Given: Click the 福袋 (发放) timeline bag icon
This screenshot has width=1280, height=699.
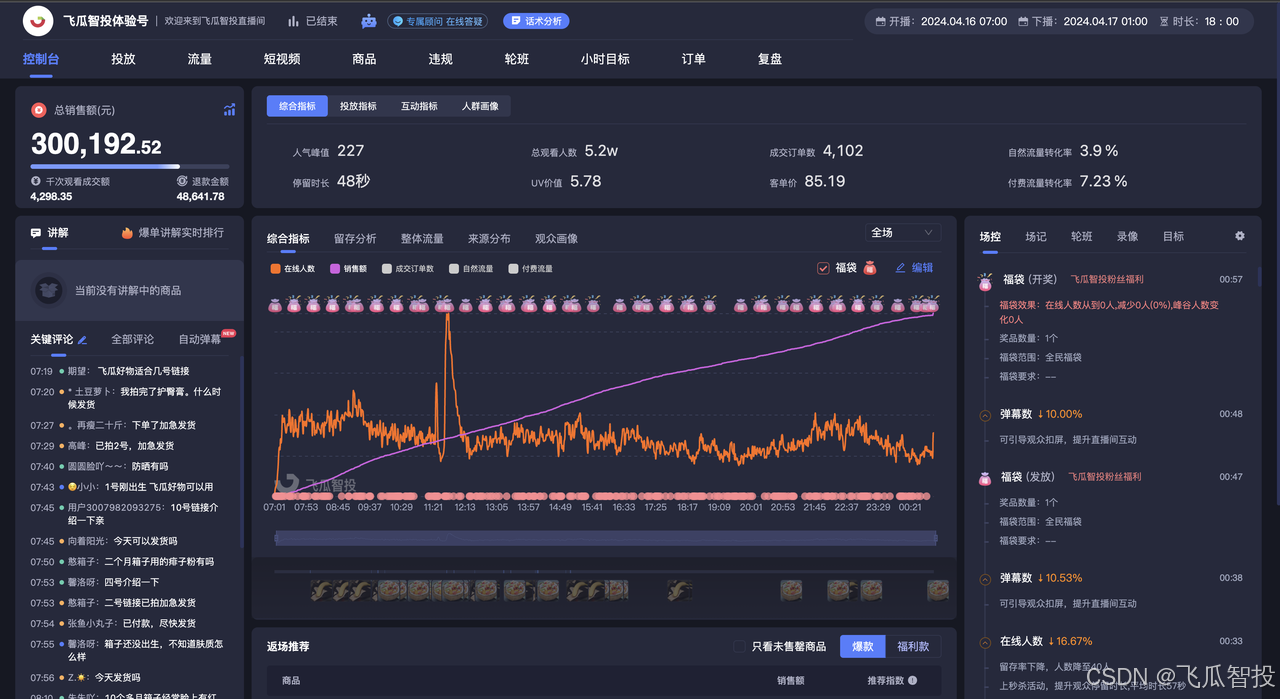Looking at the screenshot, I should [x=984, y=478].
